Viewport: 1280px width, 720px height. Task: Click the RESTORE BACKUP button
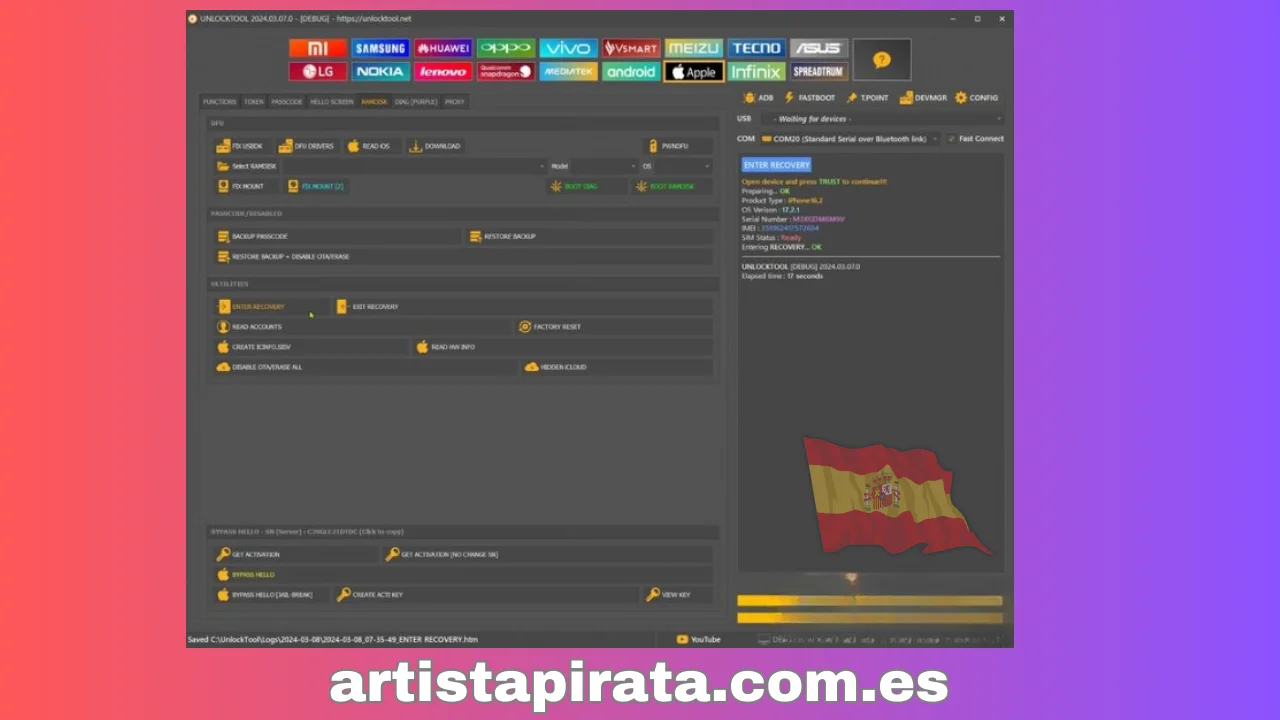pyautogui.click(x=589, y=236)
